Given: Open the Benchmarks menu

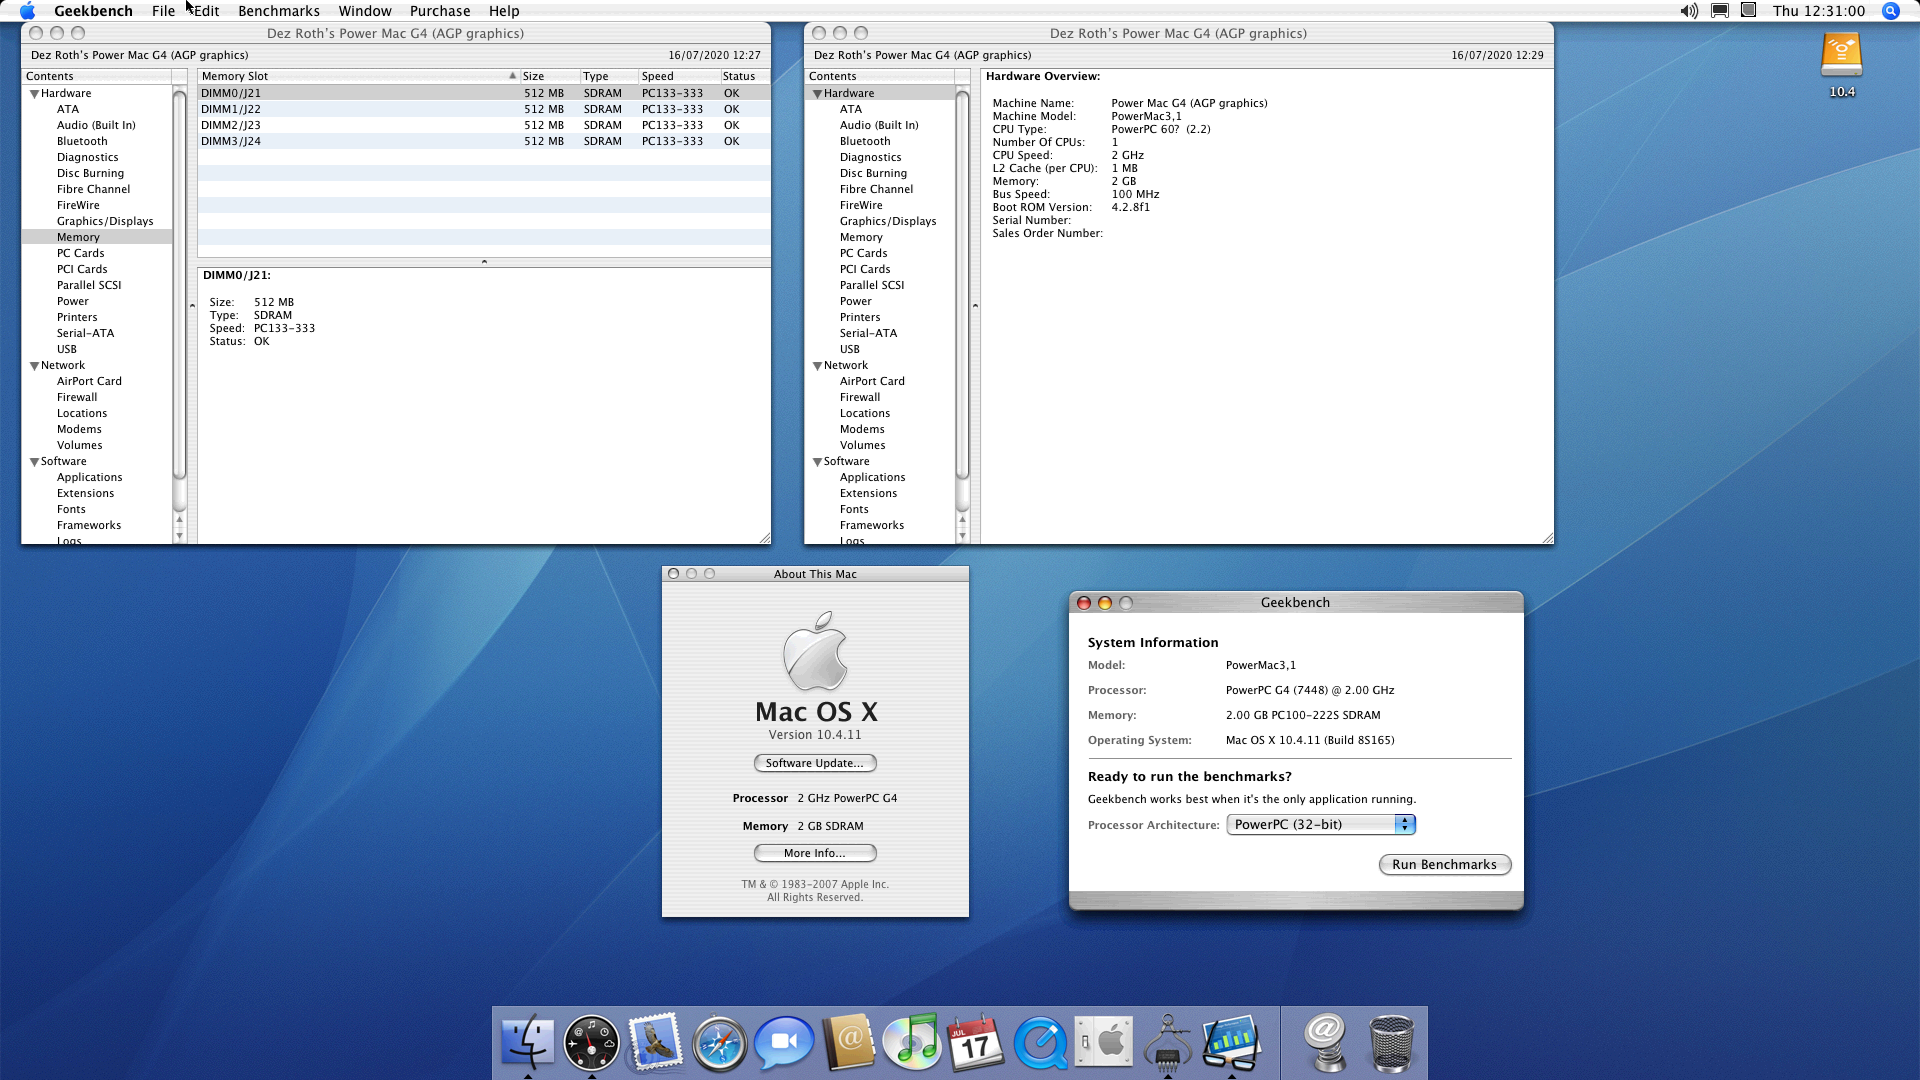Looking at the screenshot, I should point(279,11).
